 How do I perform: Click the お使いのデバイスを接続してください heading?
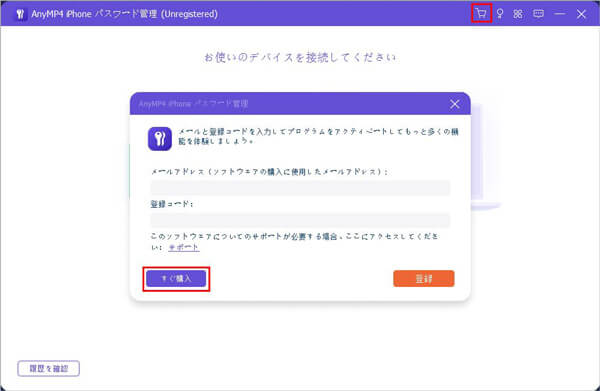(300, 57)
